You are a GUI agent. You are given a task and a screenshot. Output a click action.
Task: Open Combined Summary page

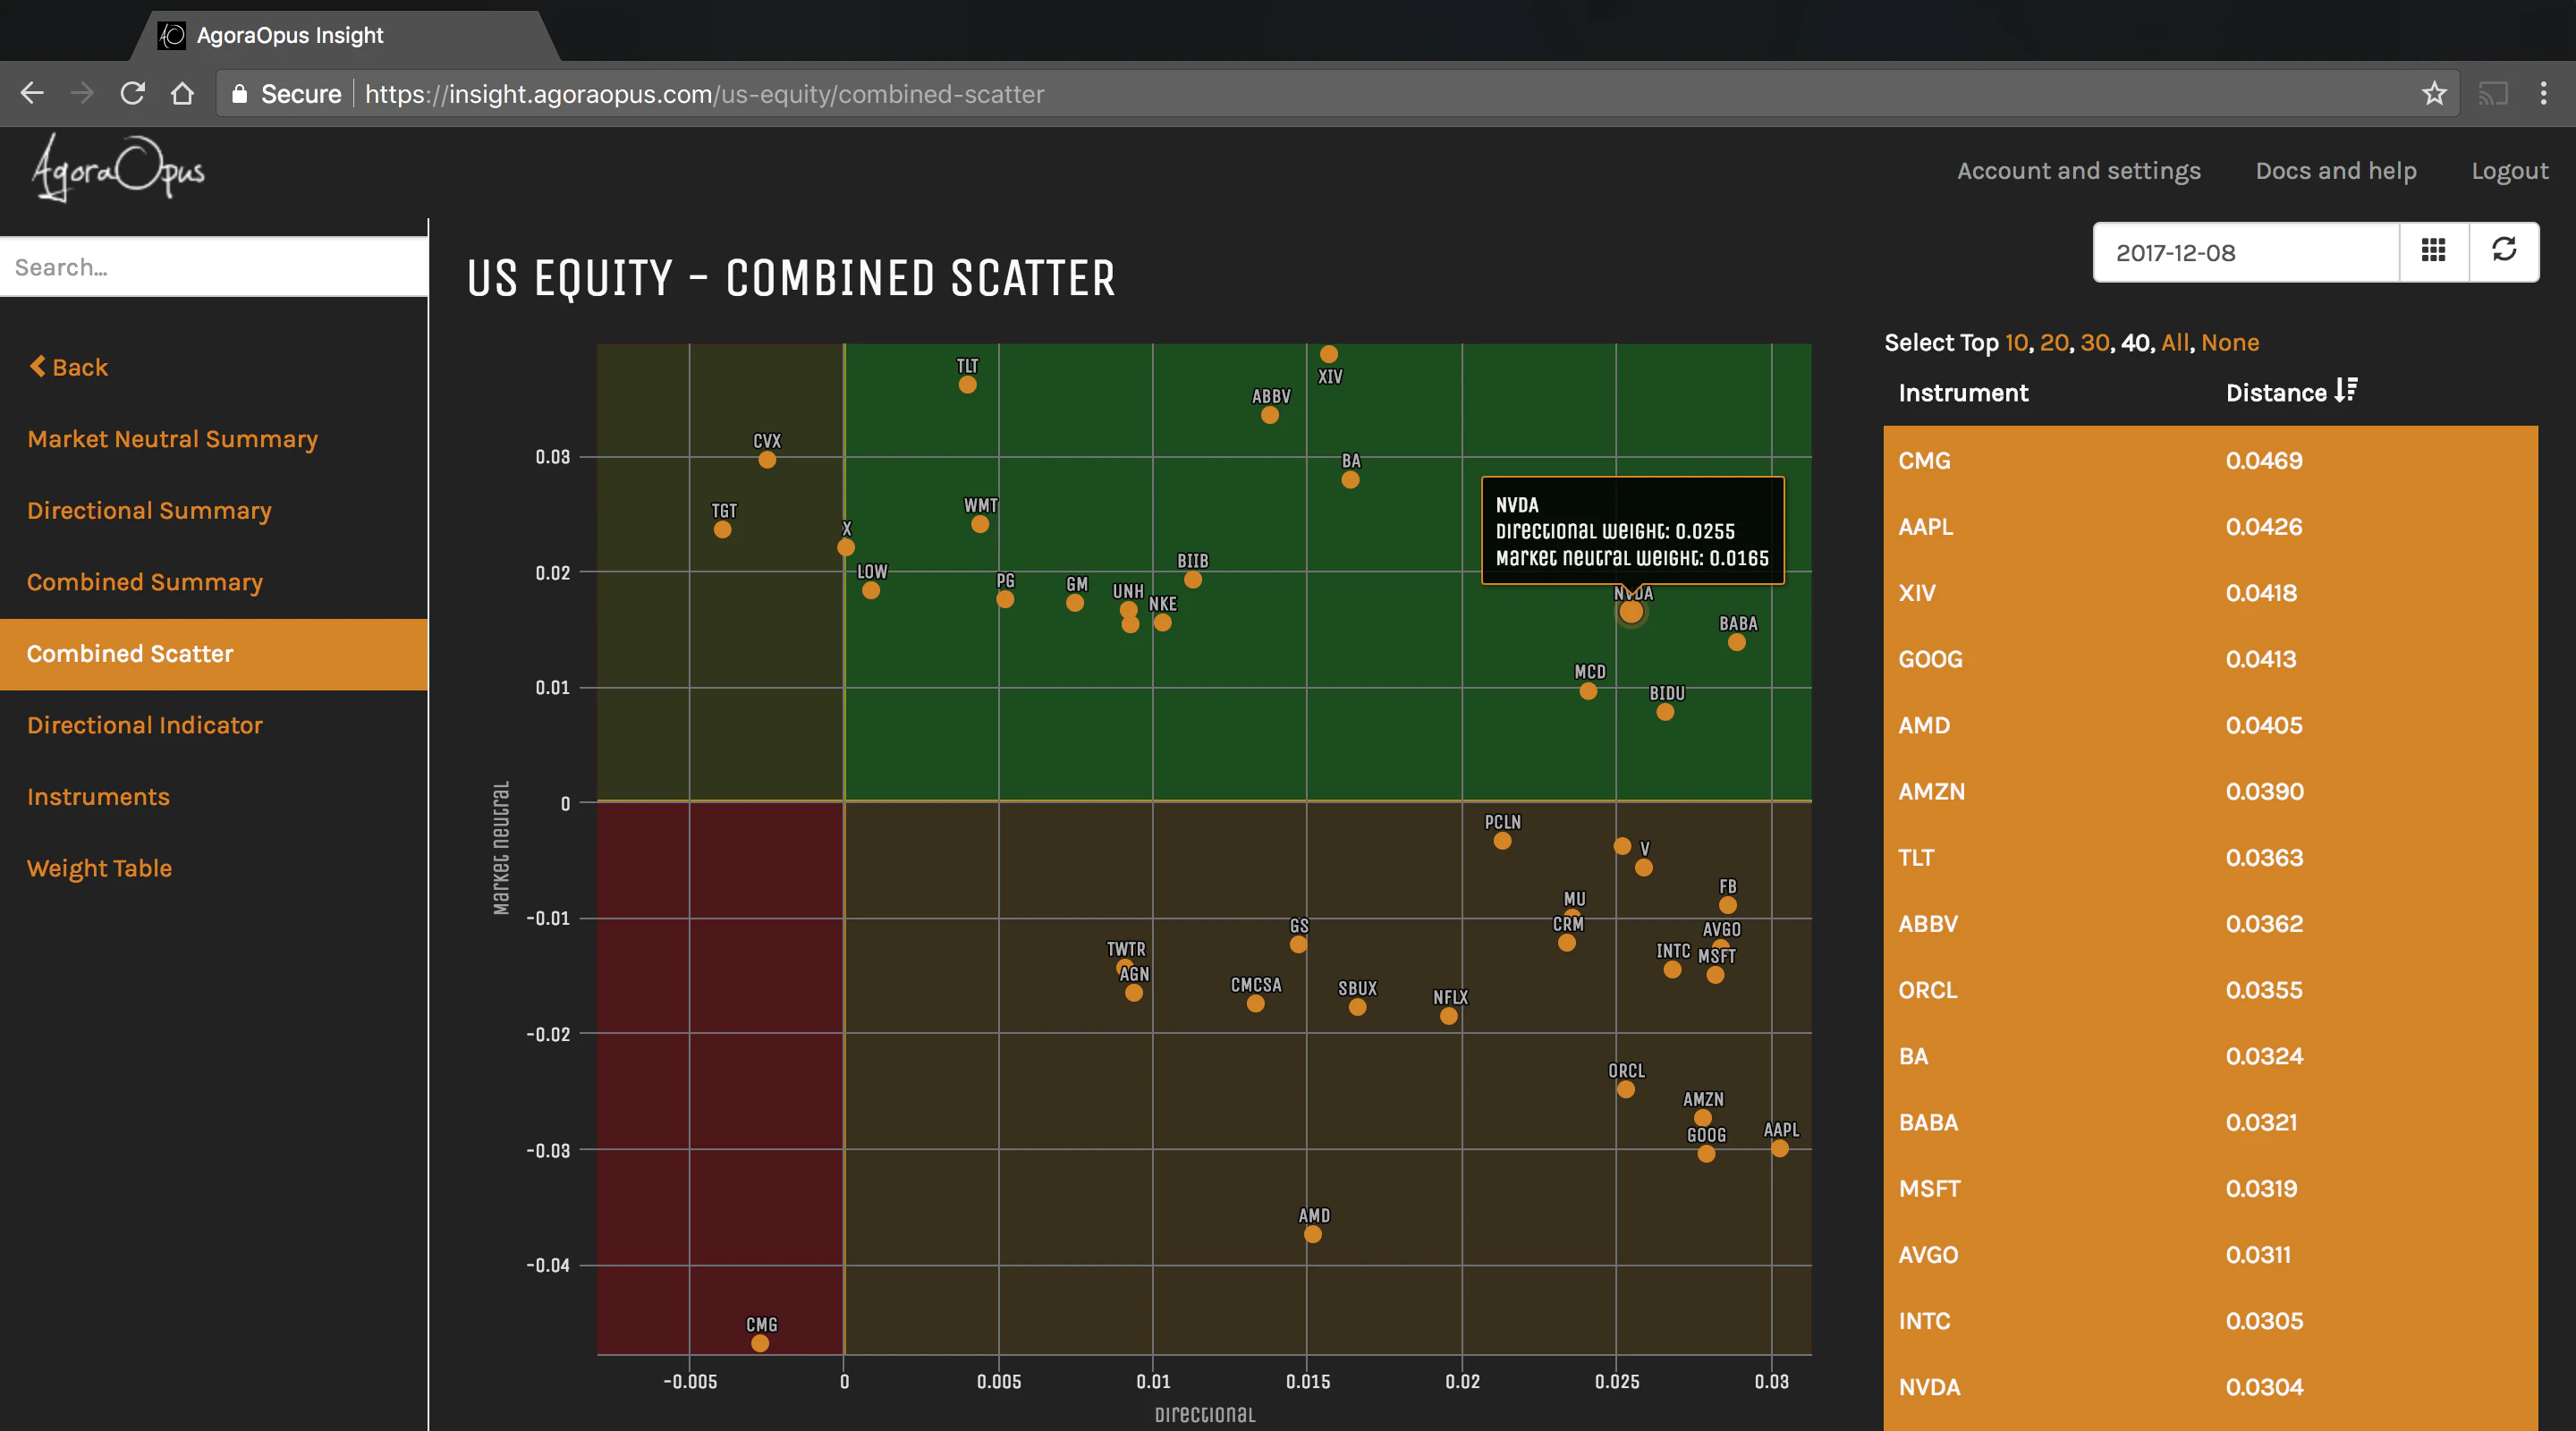pyautogui.click(x=145, y=582)
